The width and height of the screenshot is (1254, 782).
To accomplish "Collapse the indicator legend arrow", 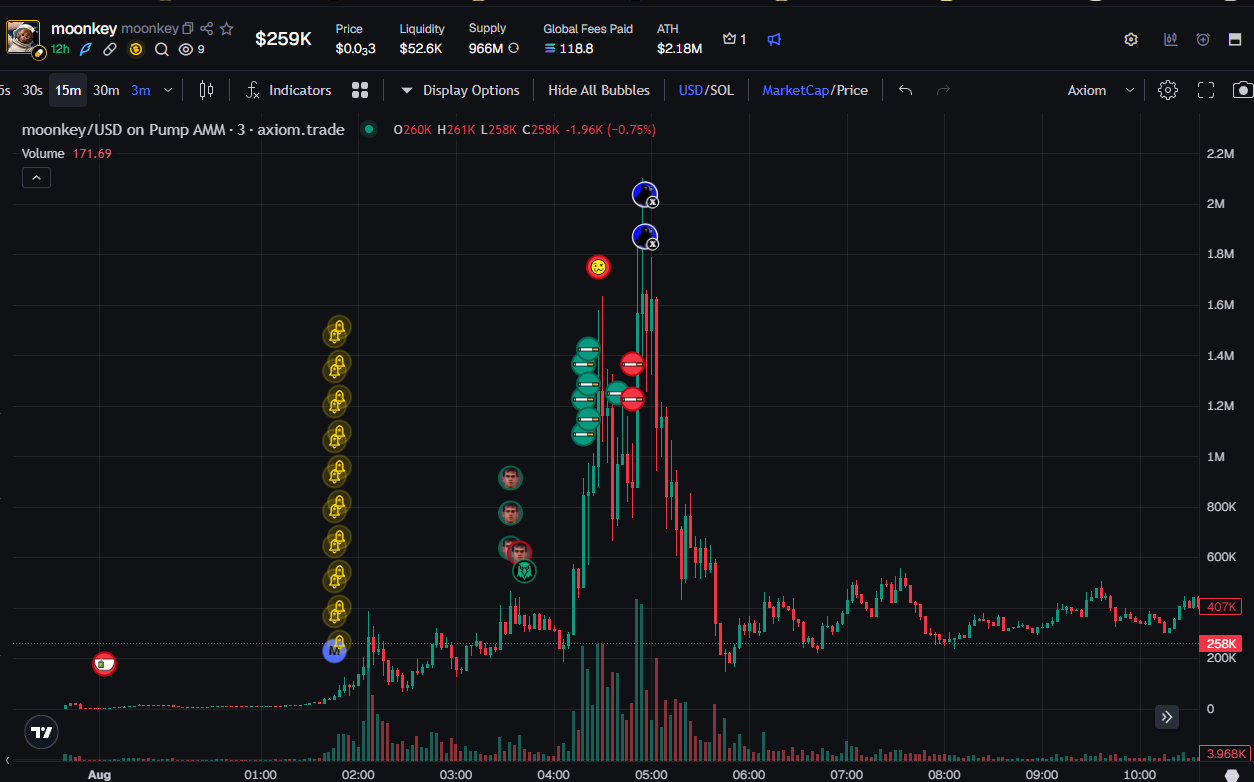I will [x=36, y=178].
